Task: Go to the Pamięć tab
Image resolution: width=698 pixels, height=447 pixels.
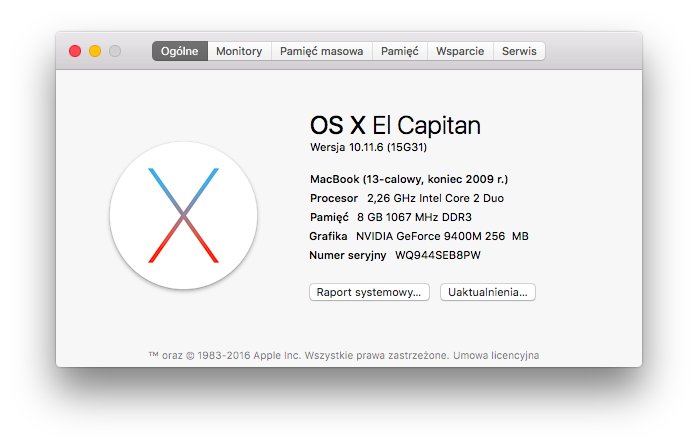Action: [x=400, y=51]
